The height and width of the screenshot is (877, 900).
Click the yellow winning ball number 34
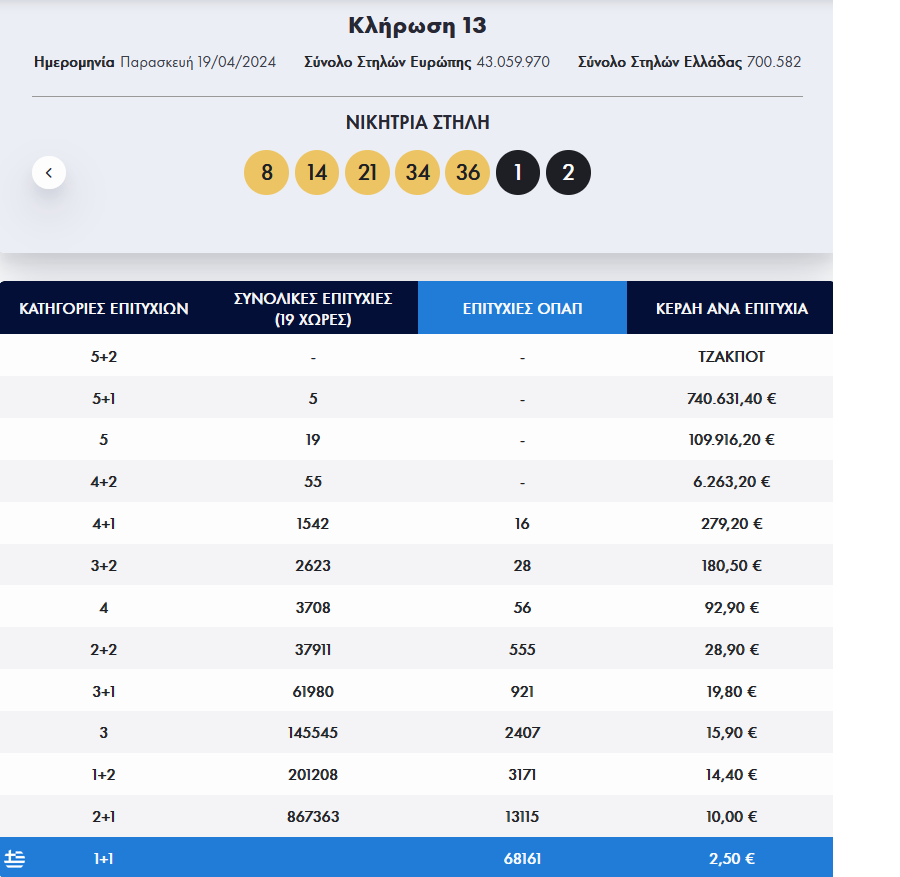point(417,173)
